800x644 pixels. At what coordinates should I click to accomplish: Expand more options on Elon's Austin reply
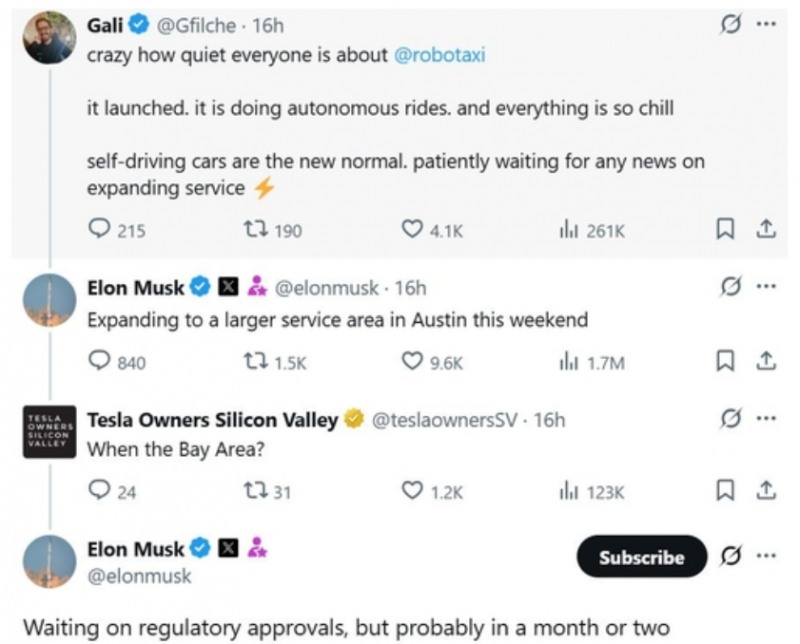tap(766, 287)
